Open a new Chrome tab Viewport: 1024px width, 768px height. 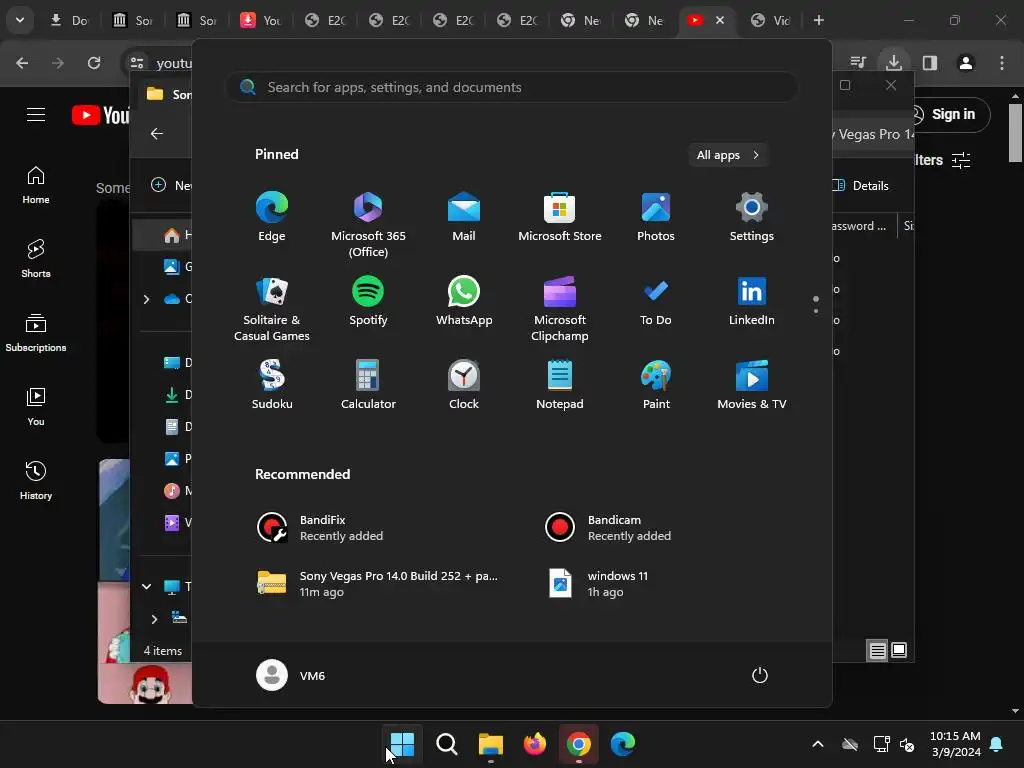(x=819, y=20)
